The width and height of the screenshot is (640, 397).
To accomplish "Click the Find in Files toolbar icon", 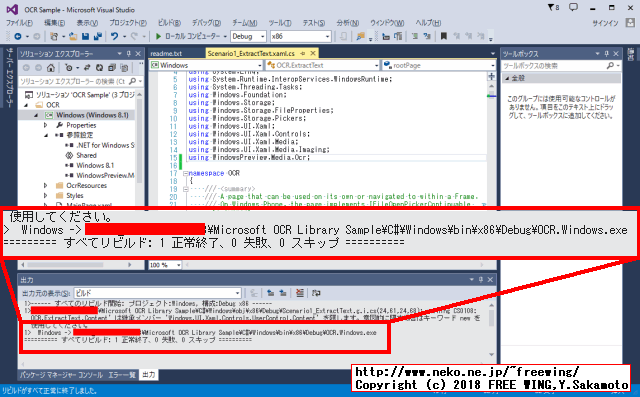I will 360,36.
